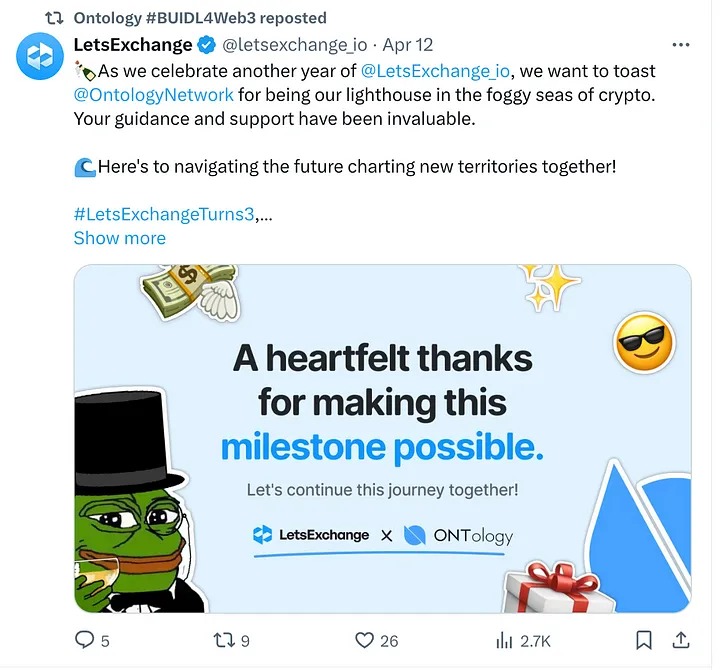Image resolution: width=720 pixels, height=670 pixels.
Task: Click the repost indicator icon above the avatar
Action: [56, 18]
